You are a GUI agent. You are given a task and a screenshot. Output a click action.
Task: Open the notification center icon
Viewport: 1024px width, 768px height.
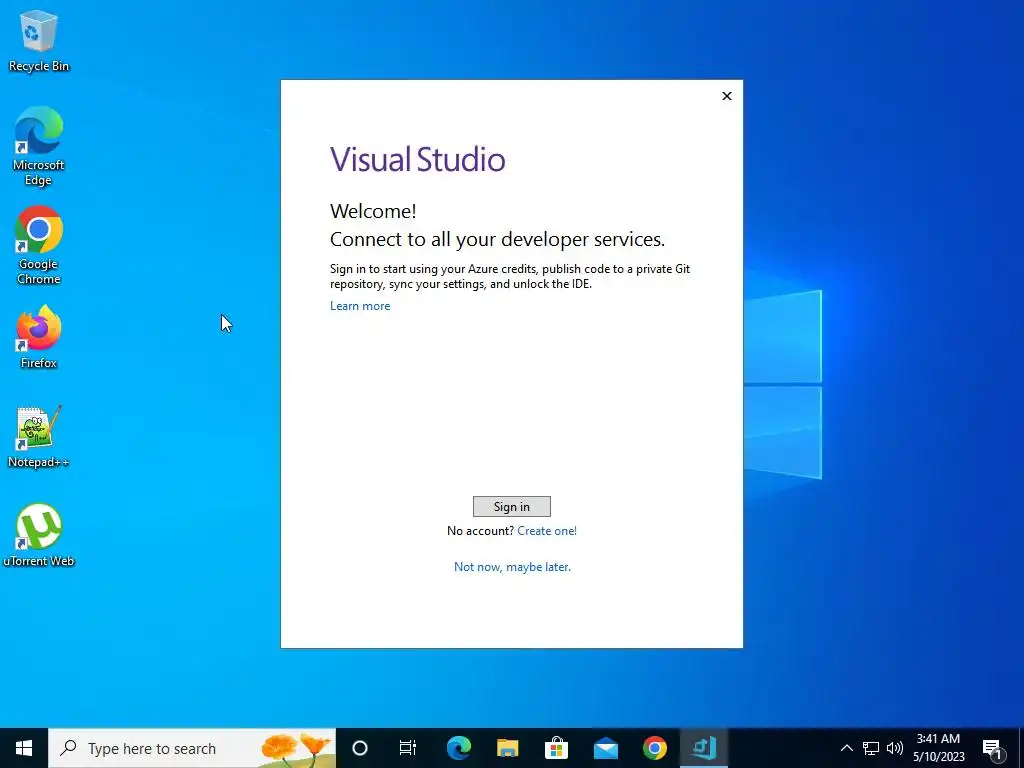pos(992,749)
